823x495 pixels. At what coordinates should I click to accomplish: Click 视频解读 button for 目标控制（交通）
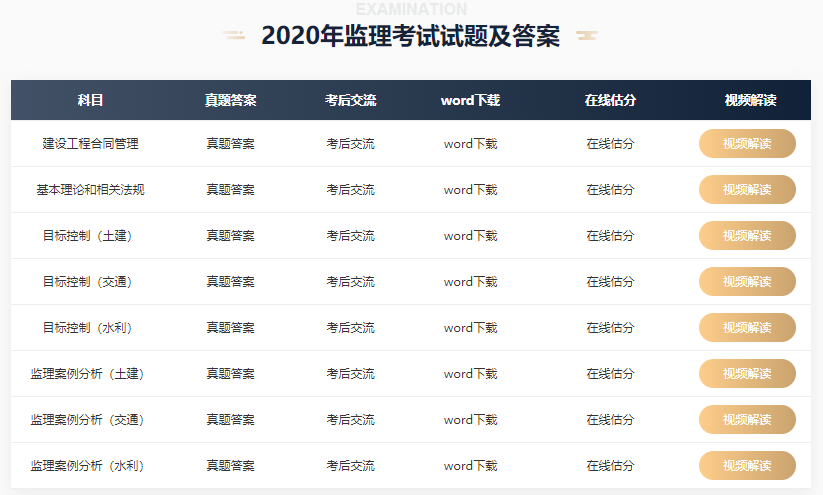tap(747, 281)
